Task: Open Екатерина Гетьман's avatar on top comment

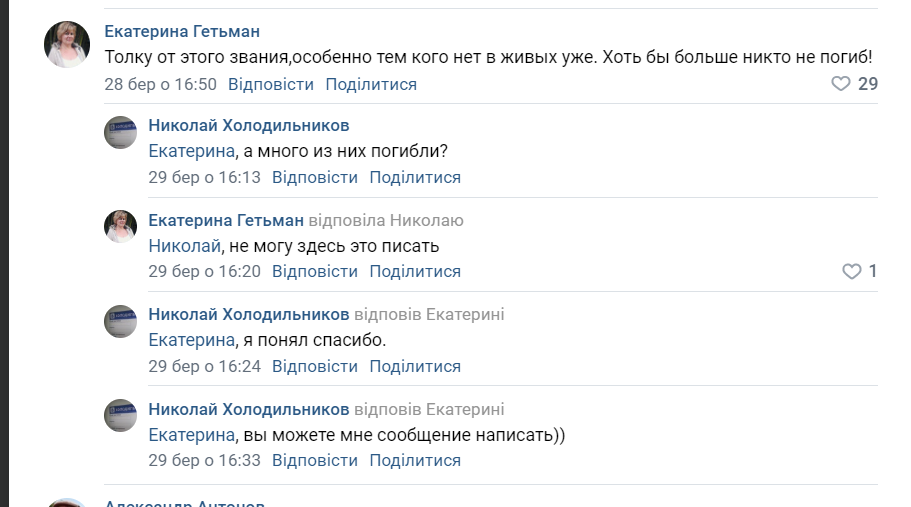Action: (x=68, y=44)
